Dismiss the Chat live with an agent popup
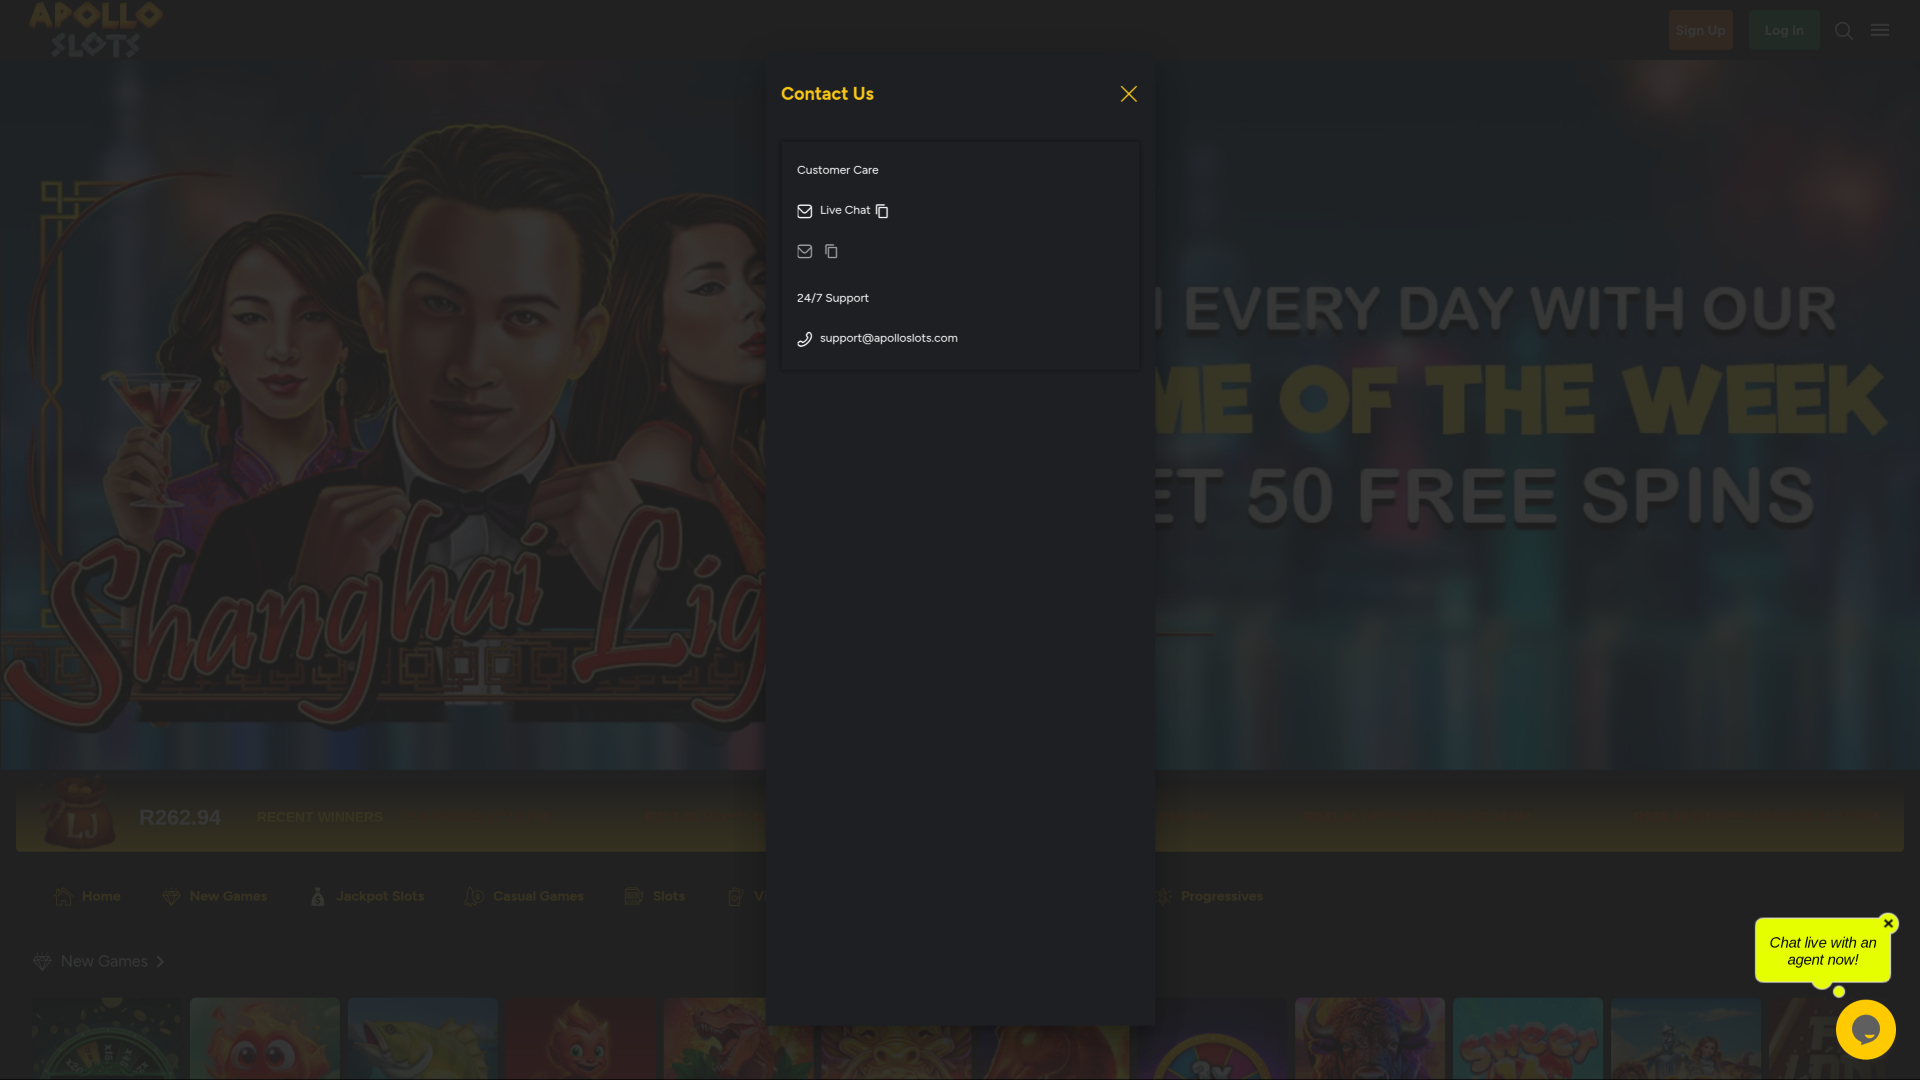Screen dimensions: 1920x1080 coord(1888,923)
